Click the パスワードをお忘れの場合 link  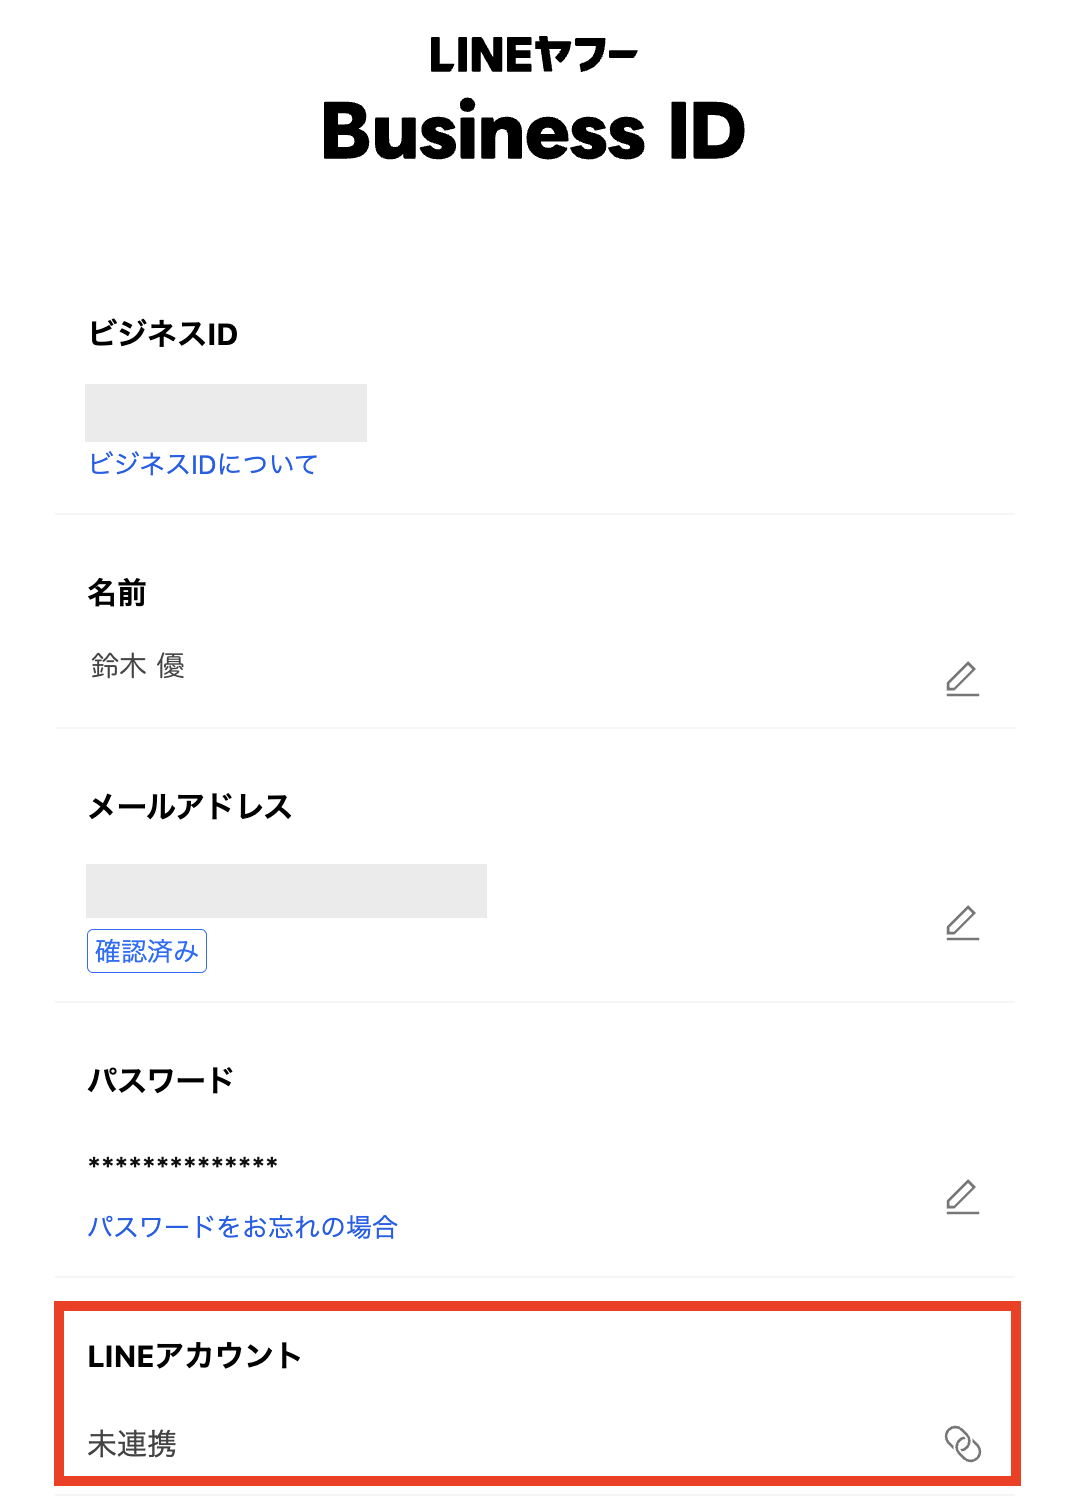243,1227
